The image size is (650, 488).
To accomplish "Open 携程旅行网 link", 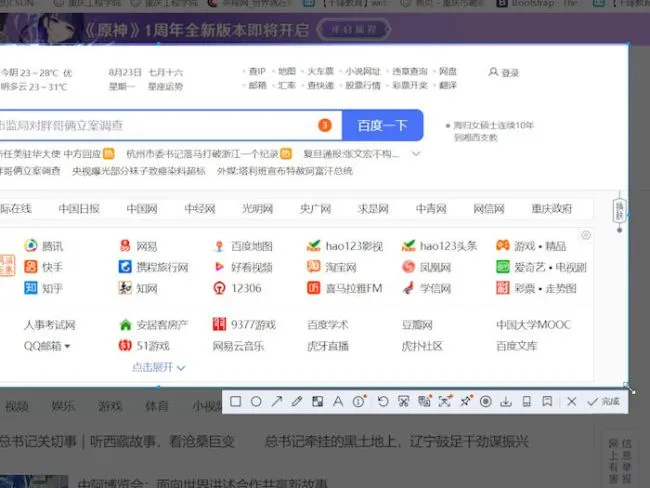I will (162, 267).
